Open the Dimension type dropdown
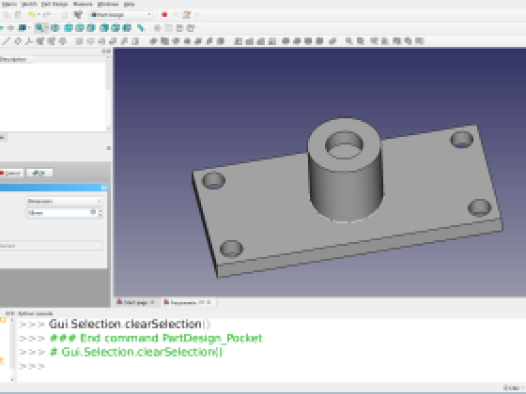The height and width of the screenshot is (394, 526). tap(64, 201)
